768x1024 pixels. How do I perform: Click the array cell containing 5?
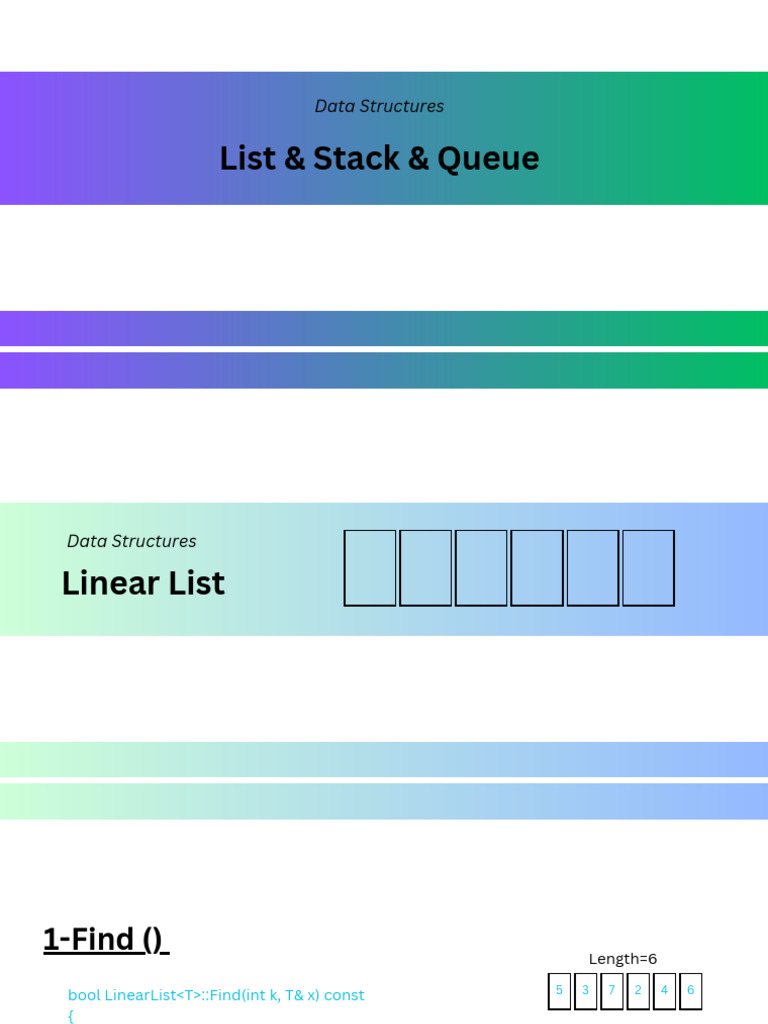pyautogui.click(x=559, y=991)
